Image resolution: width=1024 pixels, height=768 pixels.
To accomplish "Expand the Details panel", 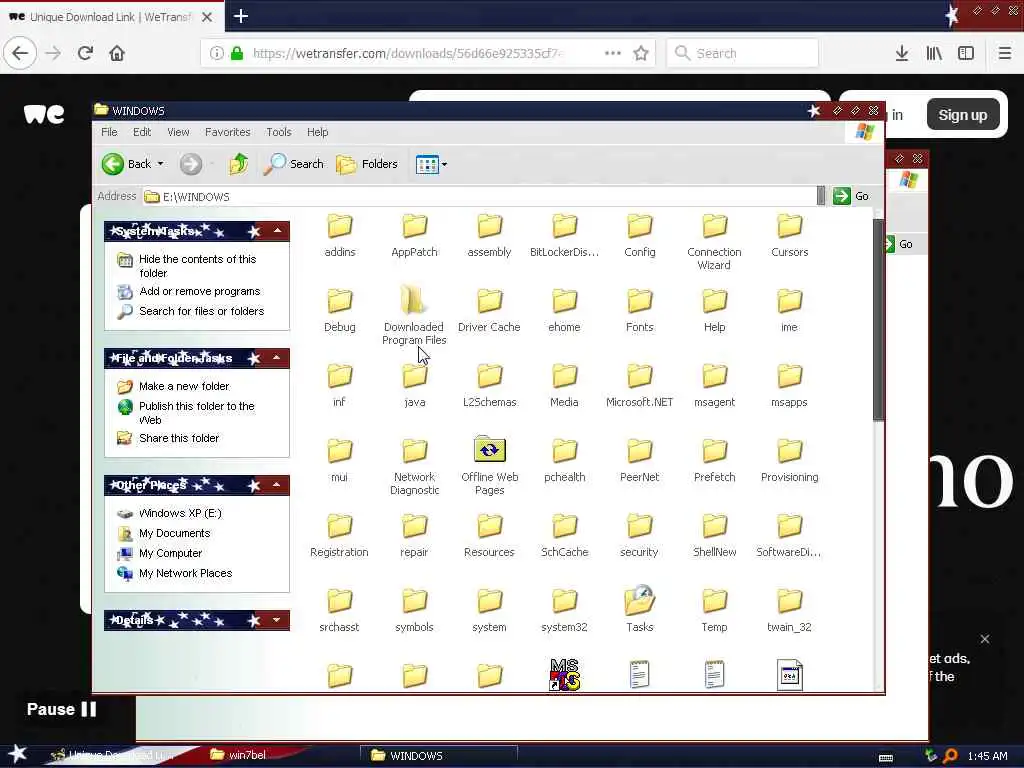I will point(278,620).
